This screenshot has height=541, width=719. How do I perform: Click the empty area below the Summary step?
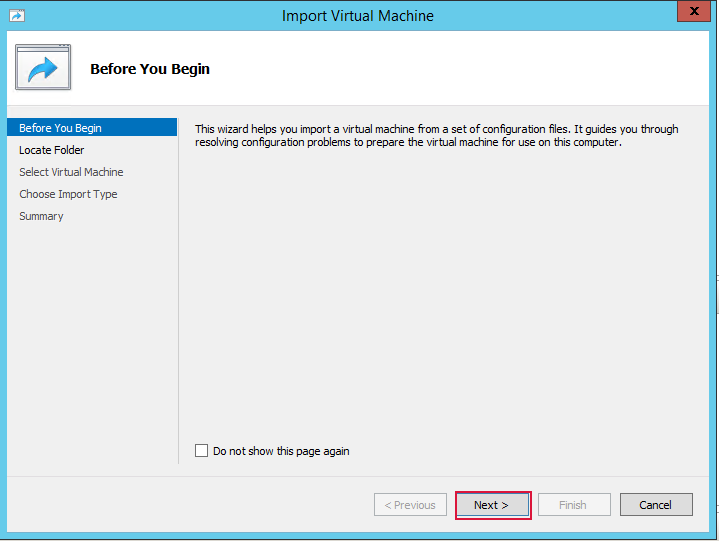click(90, 340)
